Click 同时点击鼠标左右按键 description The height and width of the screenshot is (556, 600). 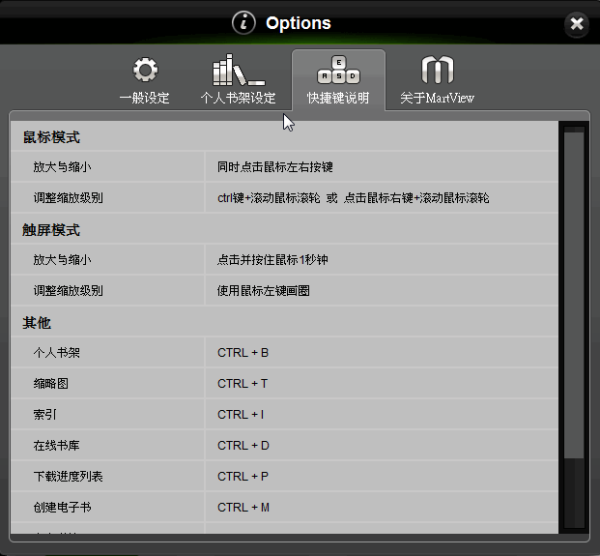coord(275,167)
